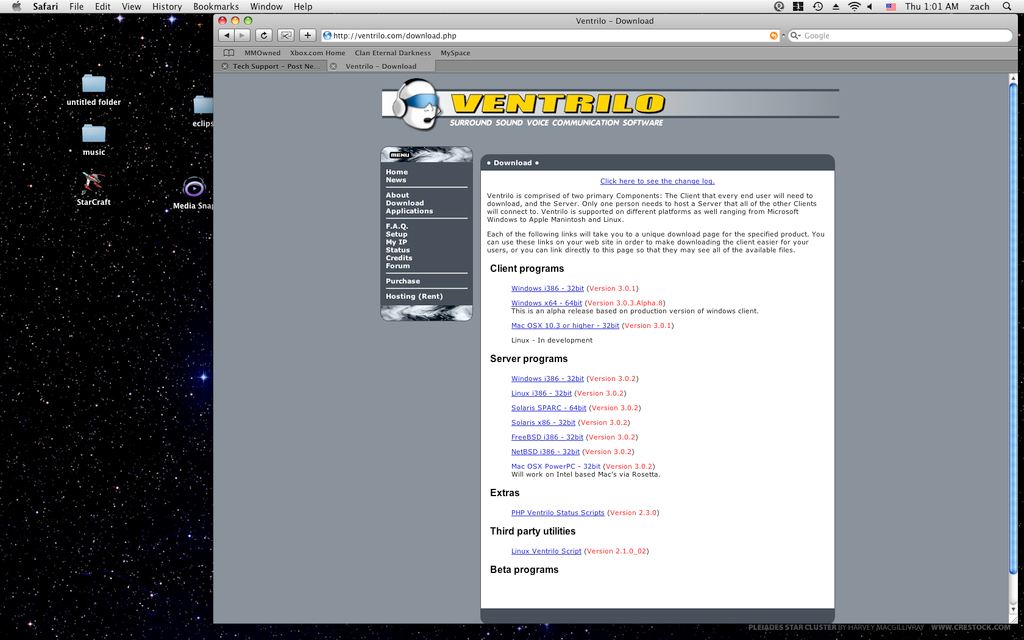The height and width of the screenshot is (640, 1024).
Task: Click the change log link
Action: coord(657,181)
